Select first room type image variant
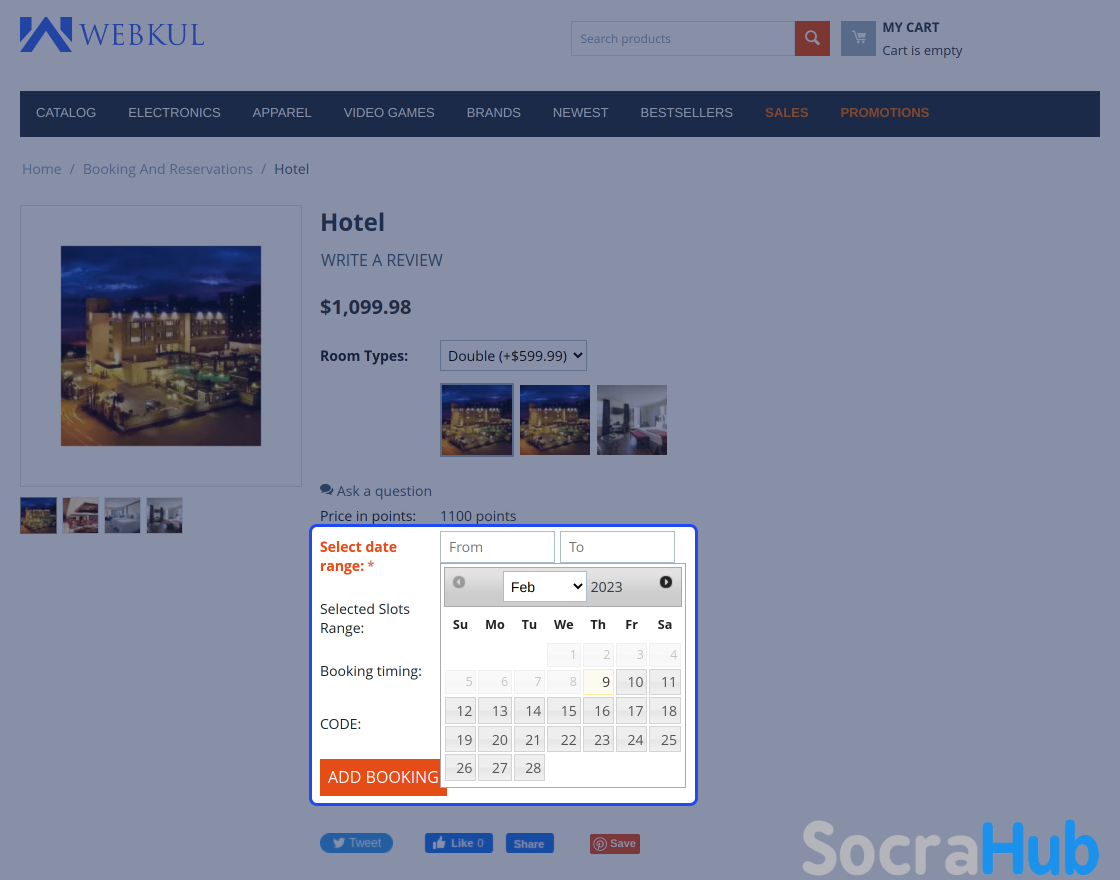Screen dimensions: 1120x880 [x=476, y=420]
